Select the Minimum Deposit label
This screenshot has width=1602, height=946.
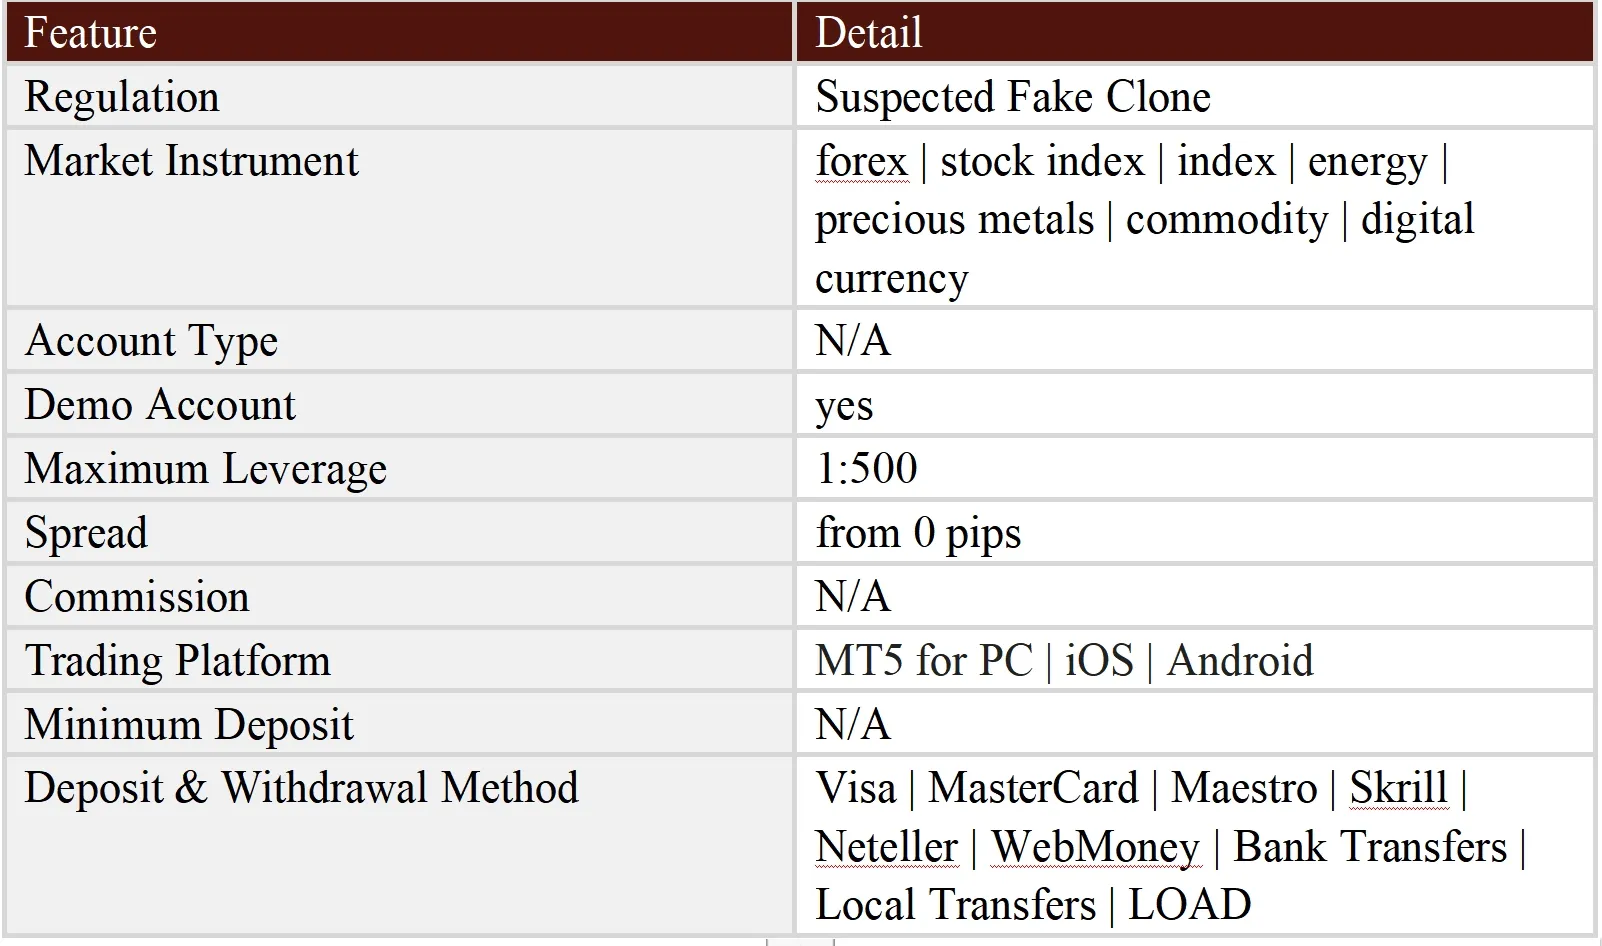189,725
